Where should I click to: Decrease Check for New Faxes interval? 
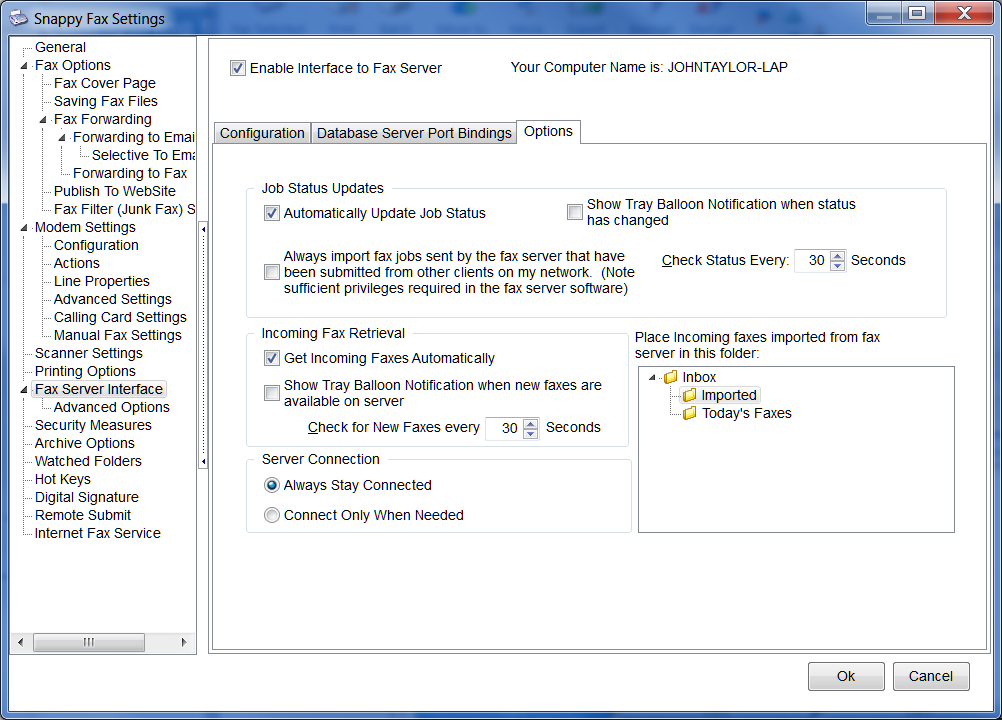[x=530, y=433]
